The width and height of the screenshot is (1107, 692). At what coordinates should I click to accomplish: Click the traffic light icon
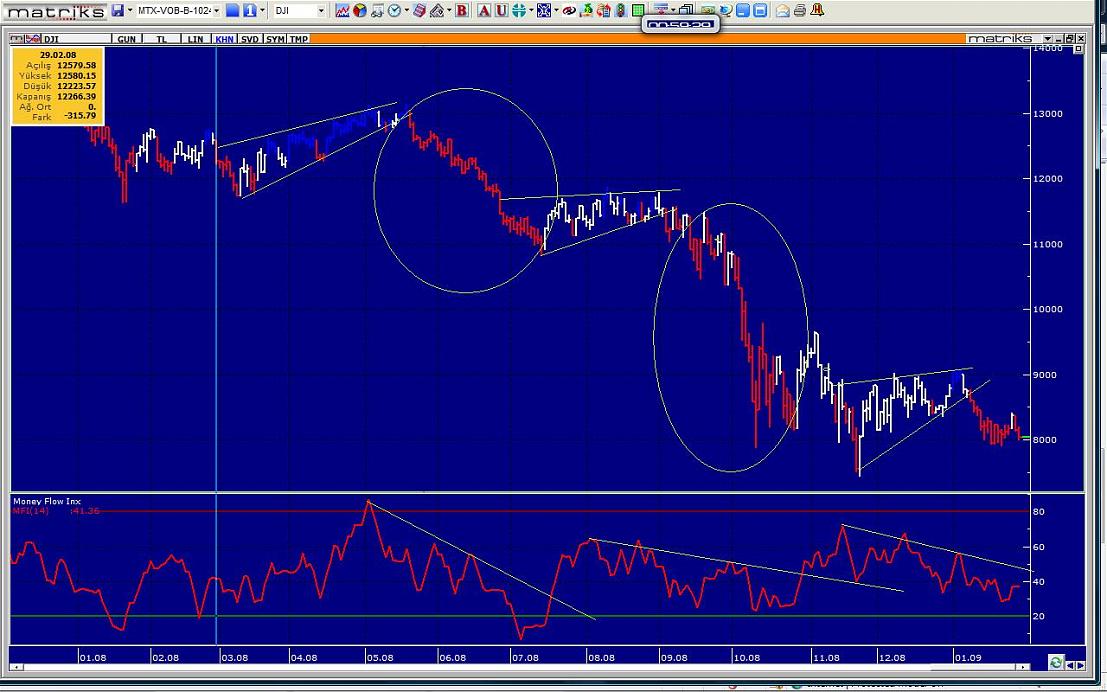click(620, 10)
